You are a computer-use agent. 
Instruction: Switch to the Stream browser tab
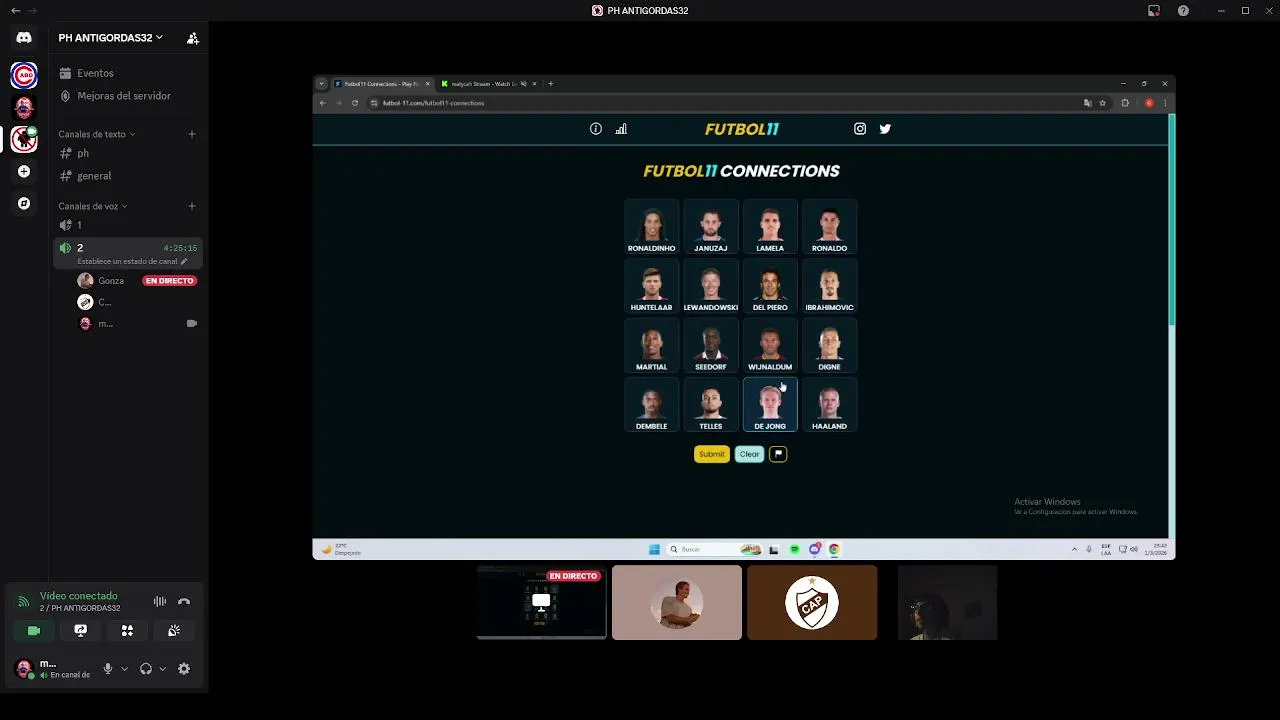pyautogui.click(x=488, y=84)
